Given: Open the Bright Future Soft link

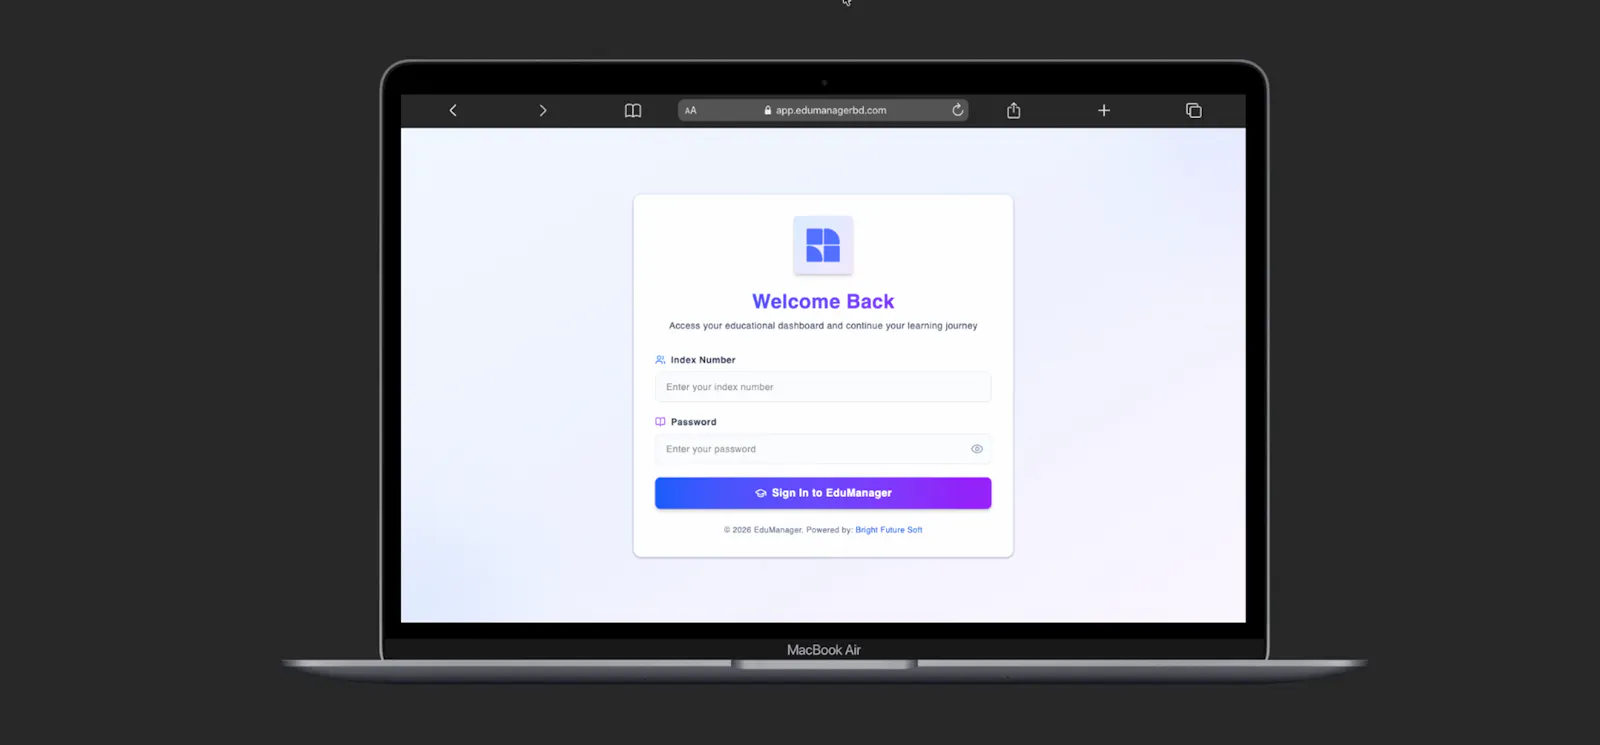Looking at the screenshot, I should pyautogui.click(x=889, y=530).
